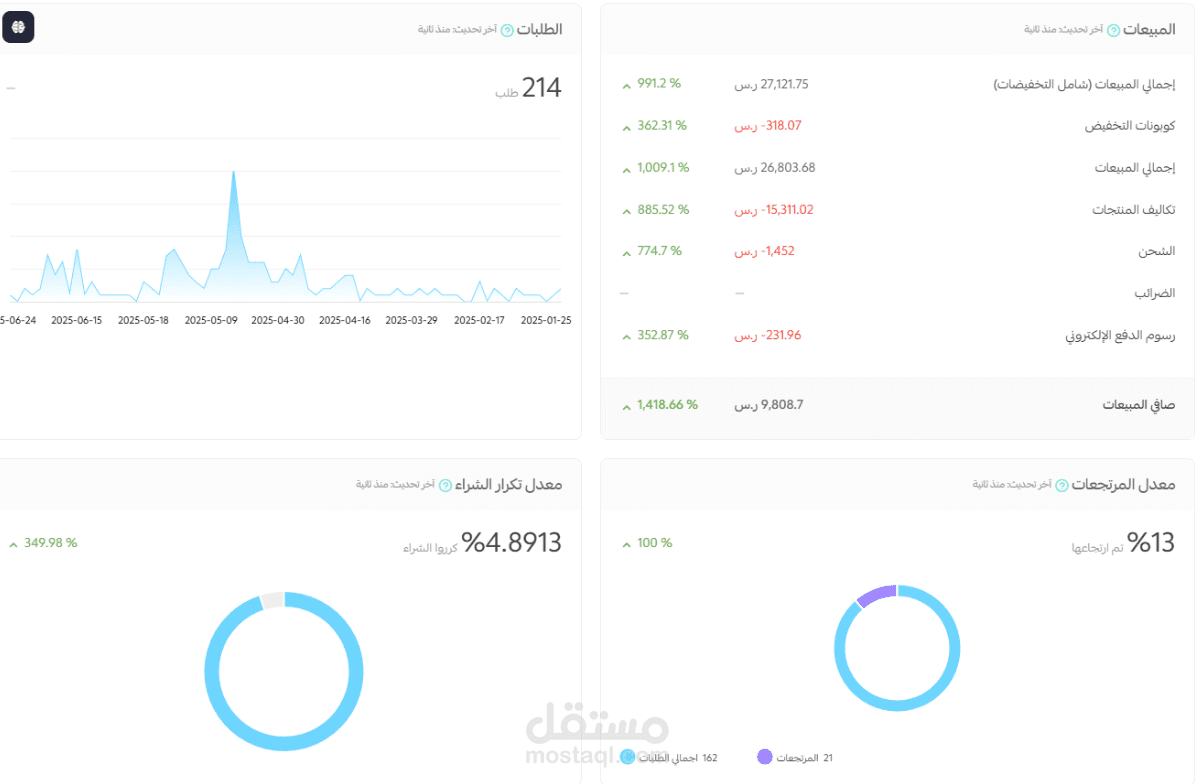The height and width of the screenshot is (784, 1195).
Task: Click اجمالي الطلبات 162 legend label
Action: (x=678, y=757)
